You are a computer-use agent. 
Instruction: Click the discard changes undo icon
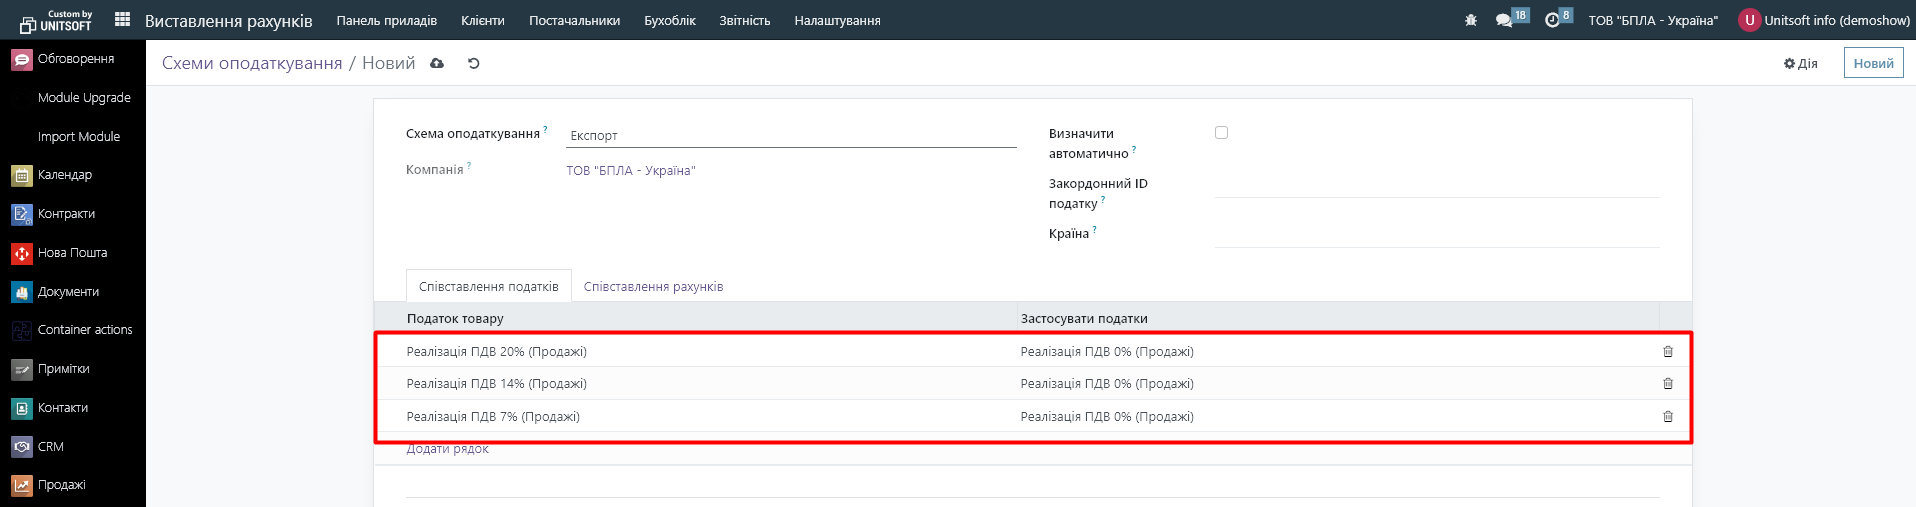pyautogui.click(x=474, y=63)
